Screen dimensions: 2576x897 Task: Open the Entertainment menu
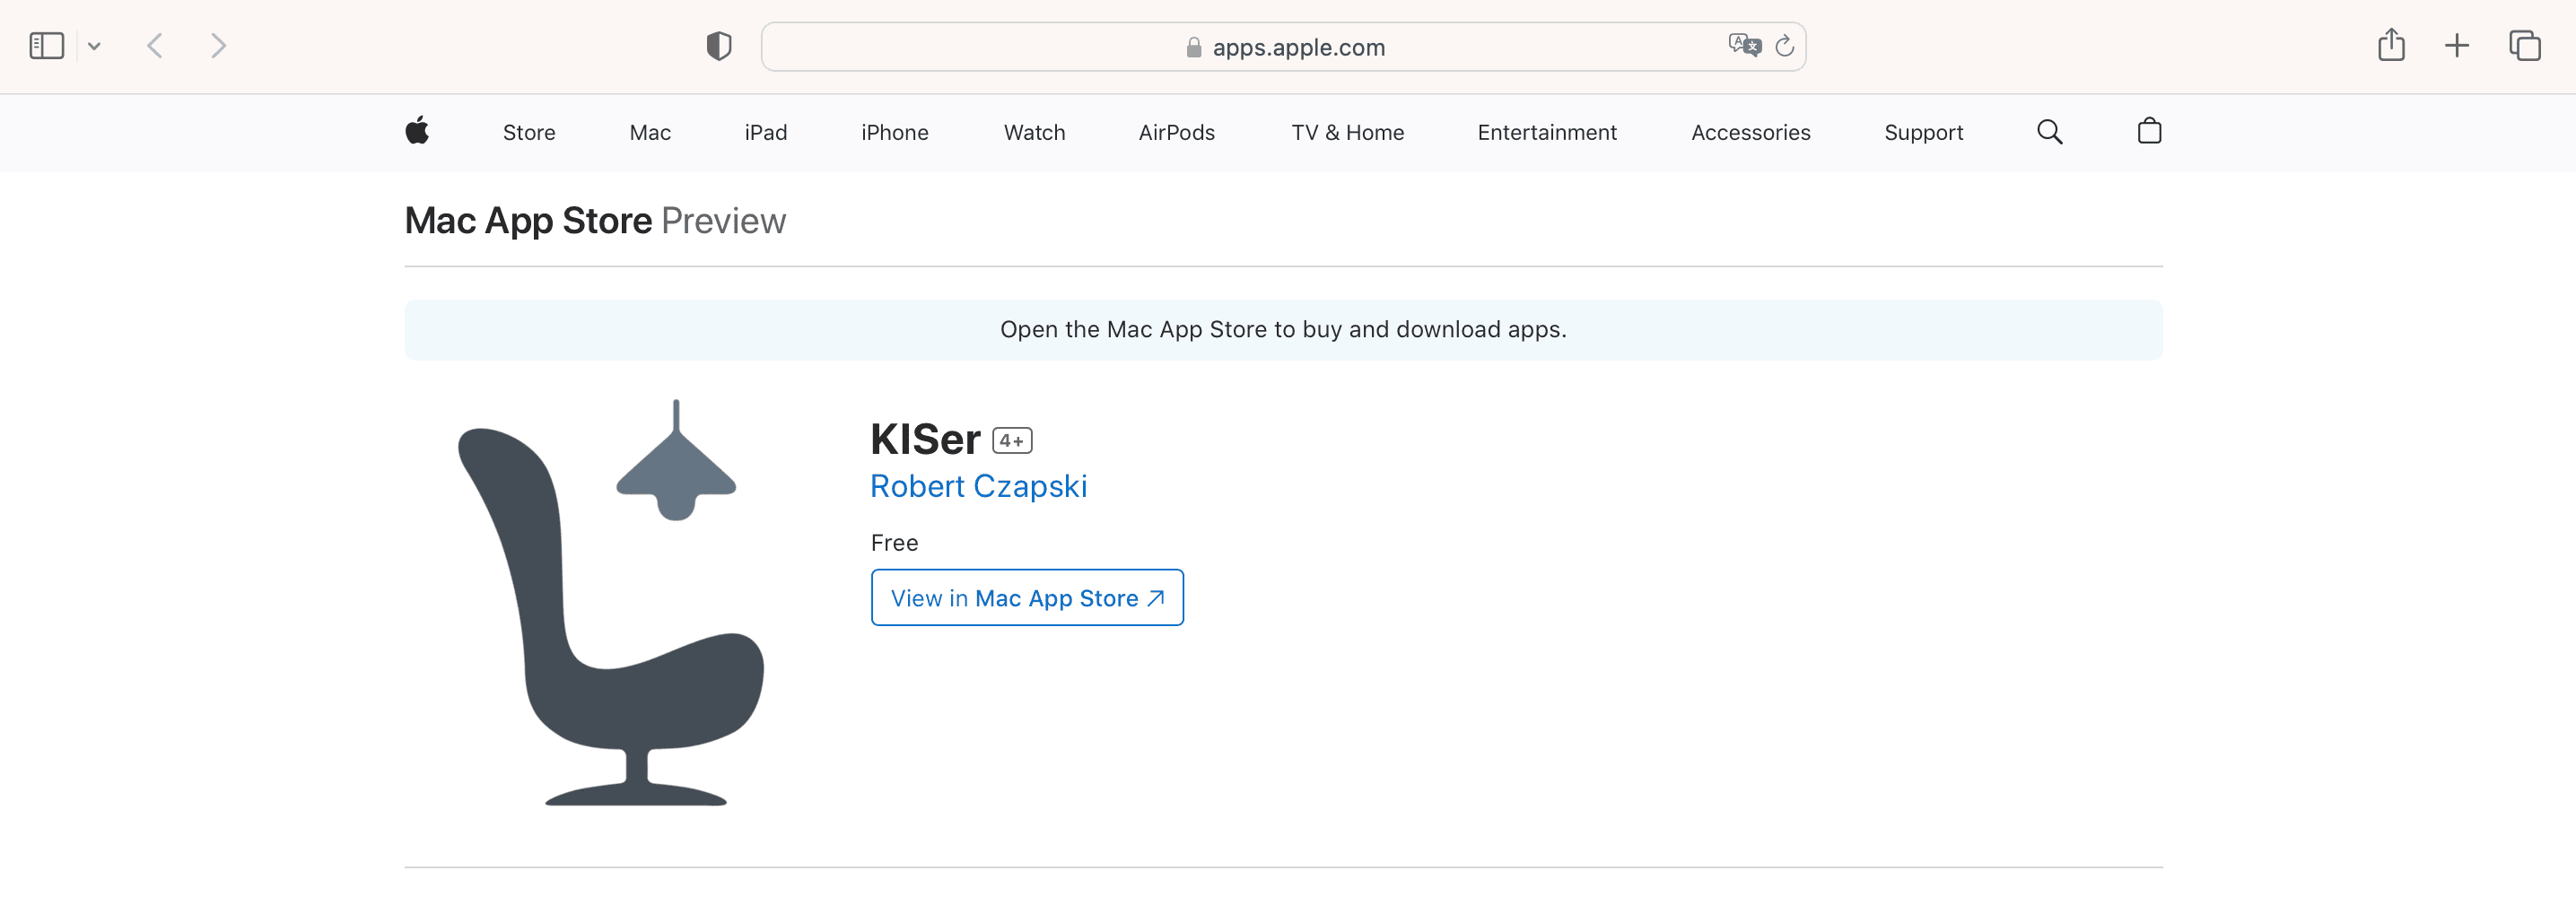(x=1547, y=133)
